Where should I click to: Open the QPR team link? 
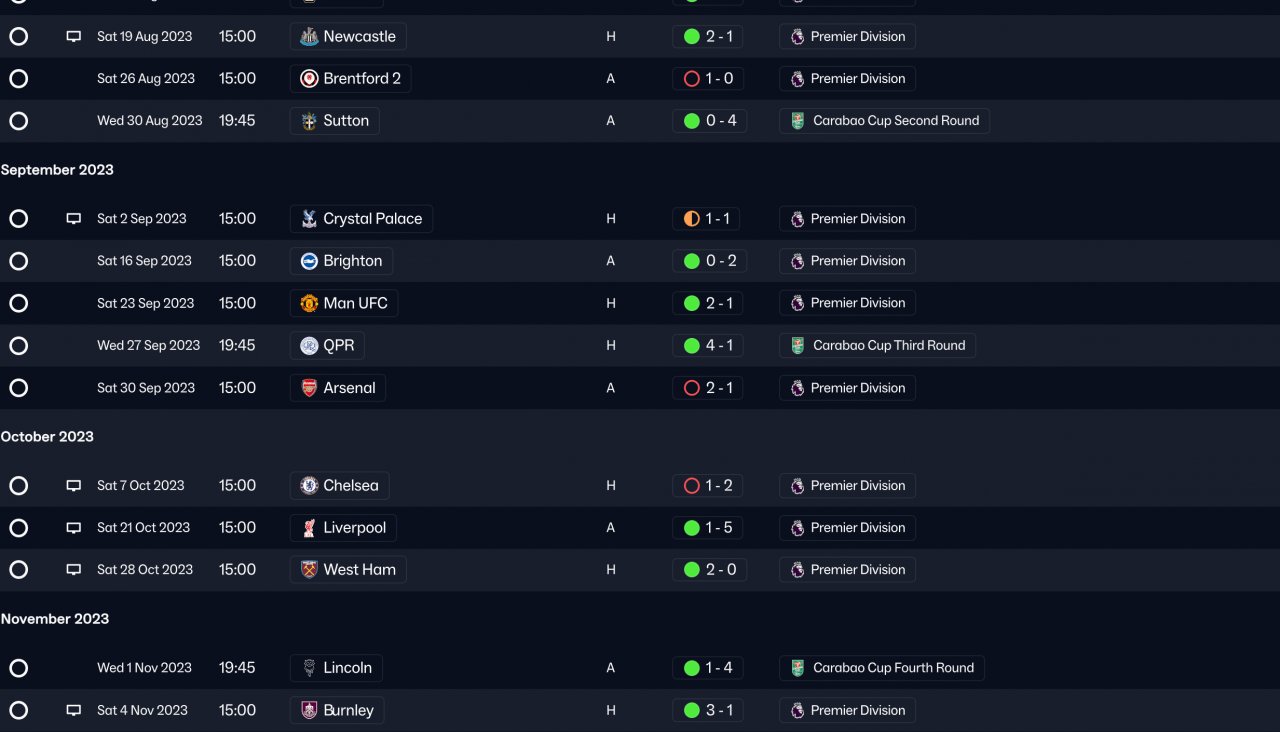[338, 346]
